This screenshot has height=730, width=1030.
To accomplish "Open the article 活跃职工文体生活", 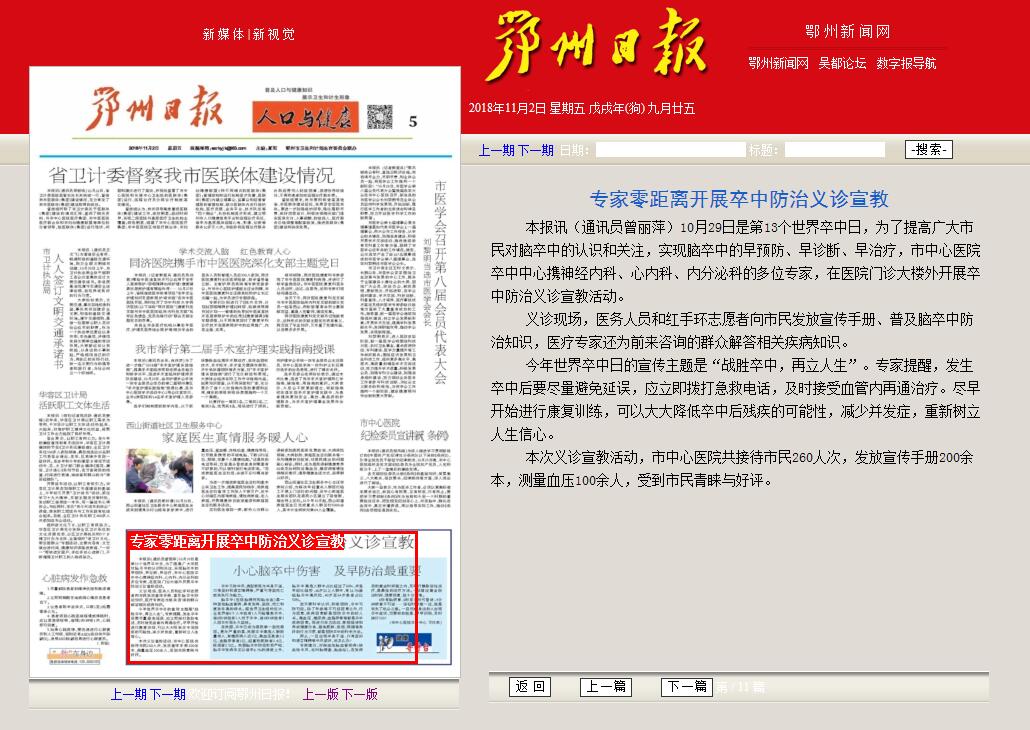I will coord(74,405).
